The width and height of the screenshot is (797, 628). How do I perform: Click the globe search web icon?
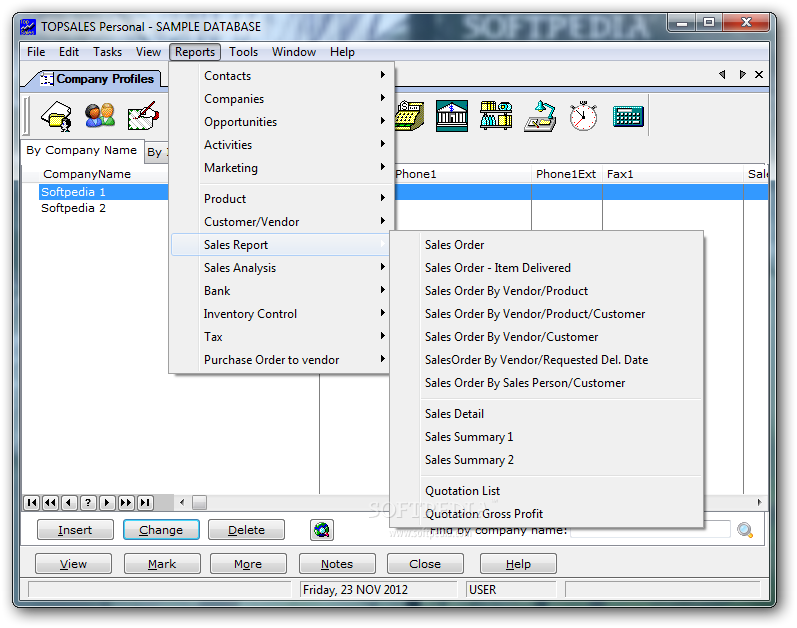pos(322,530)
